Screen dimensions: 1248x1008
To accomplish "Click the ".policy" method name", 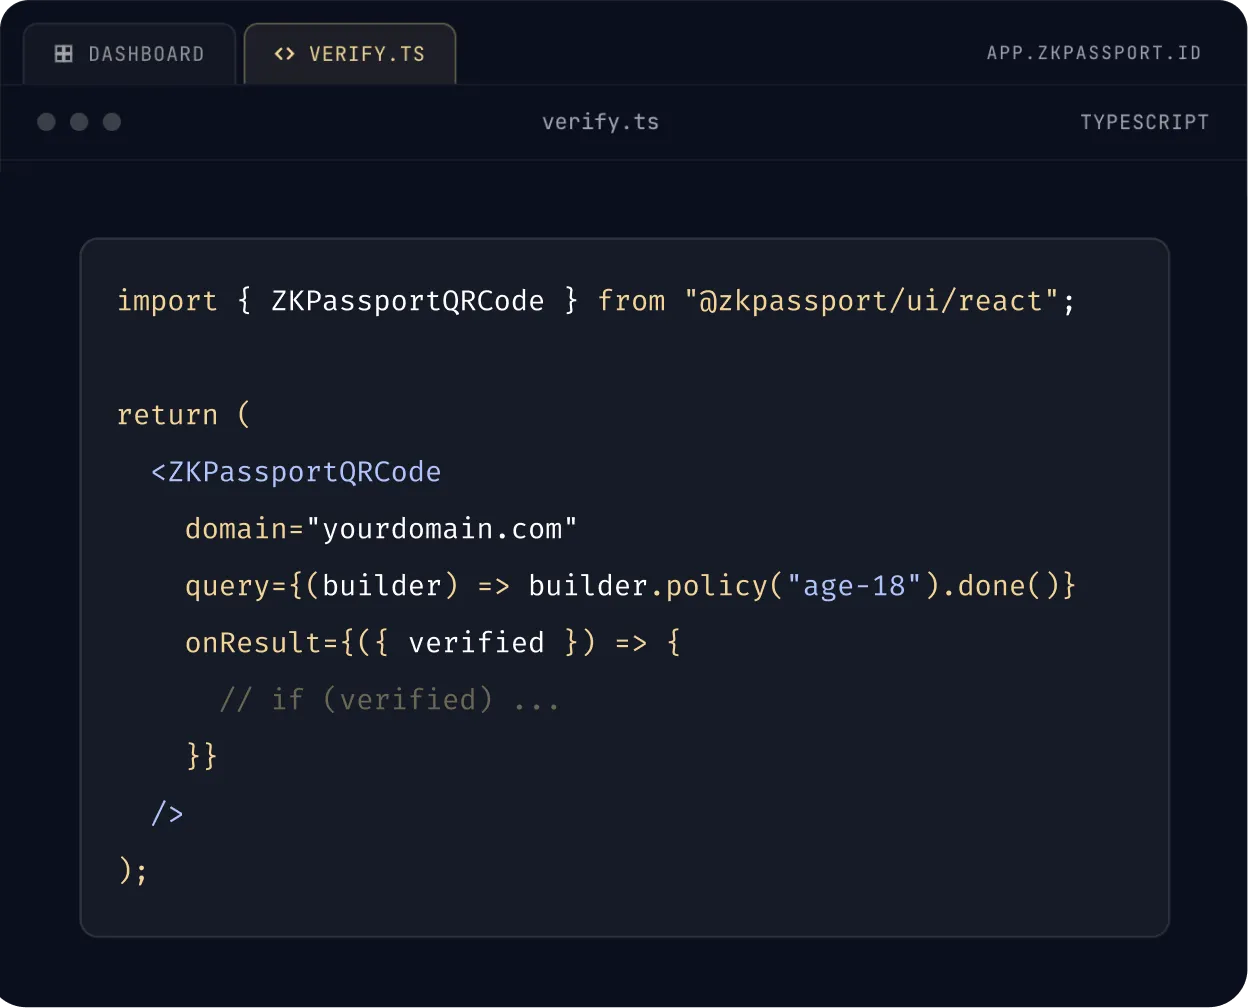I will (x=709, y=586).
